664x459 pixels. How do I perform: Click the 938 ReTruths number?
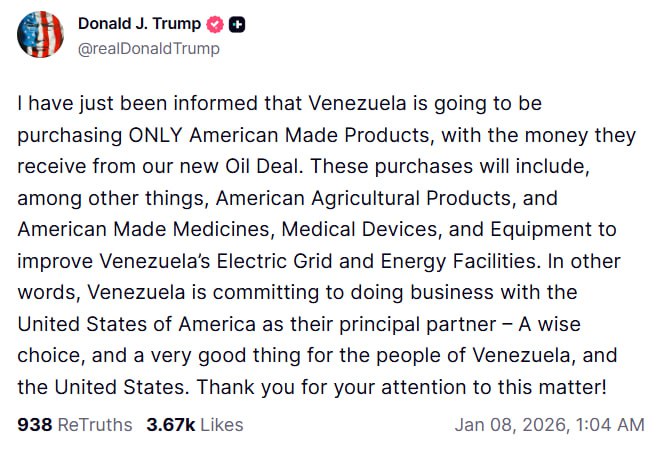33,425
